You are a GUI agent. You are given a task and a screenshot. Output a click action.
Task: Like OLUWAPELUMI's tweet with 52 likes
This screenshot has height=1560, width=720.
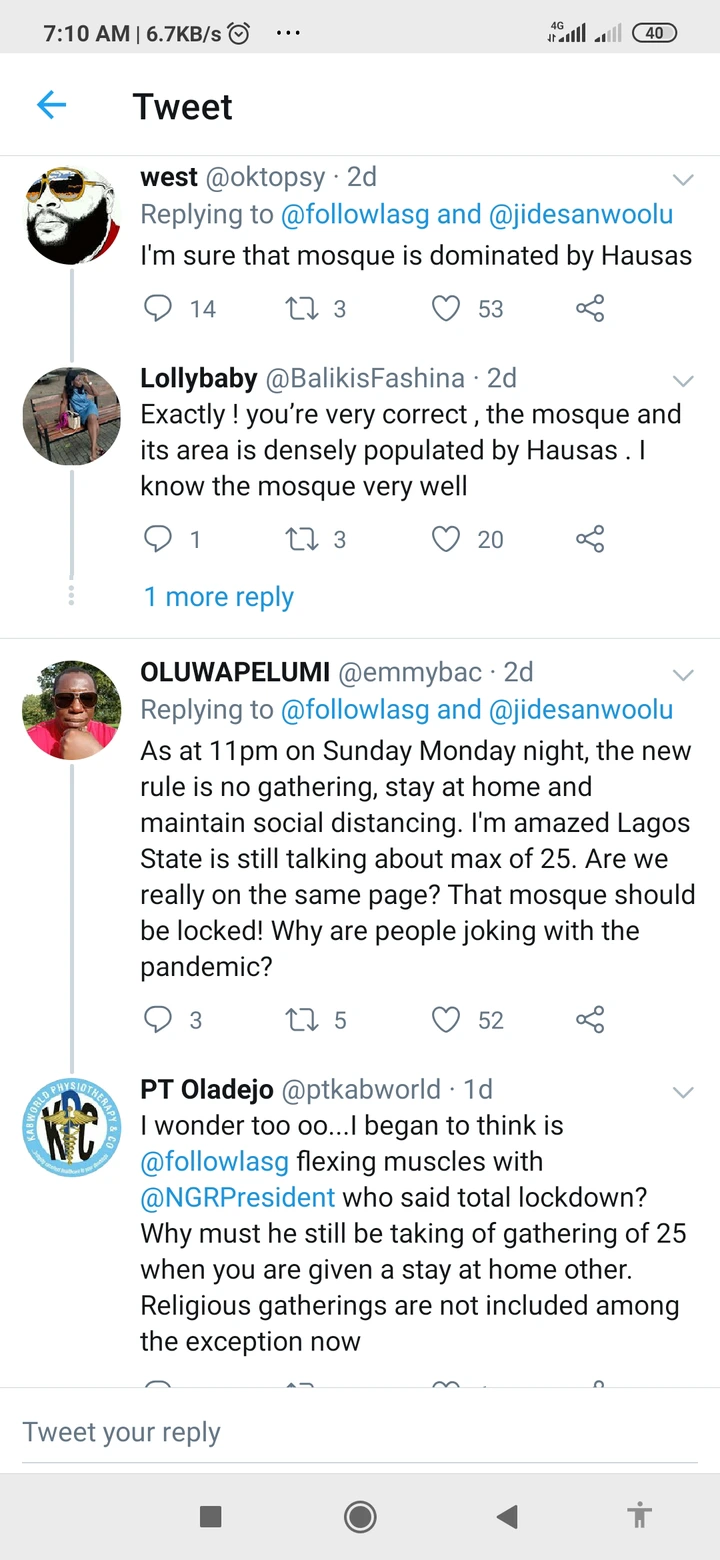pos(446,1019)
